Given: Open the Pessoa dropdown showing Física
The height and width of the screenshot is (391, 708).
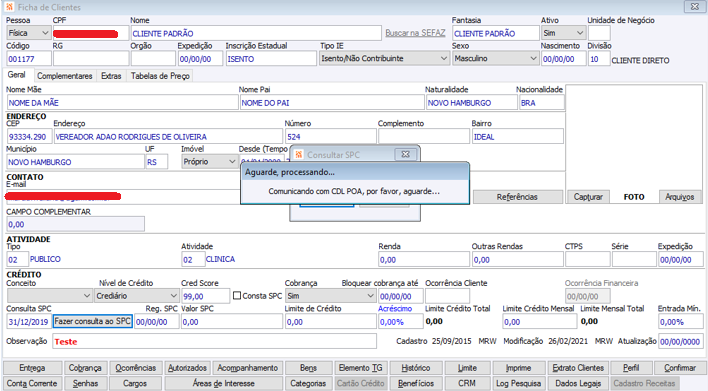Looking at the screenshot, I should (x=28, y=33).
